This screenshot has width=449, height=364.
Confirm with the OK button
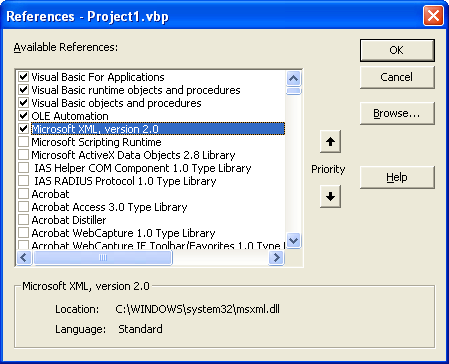click(x=397, y=50)
